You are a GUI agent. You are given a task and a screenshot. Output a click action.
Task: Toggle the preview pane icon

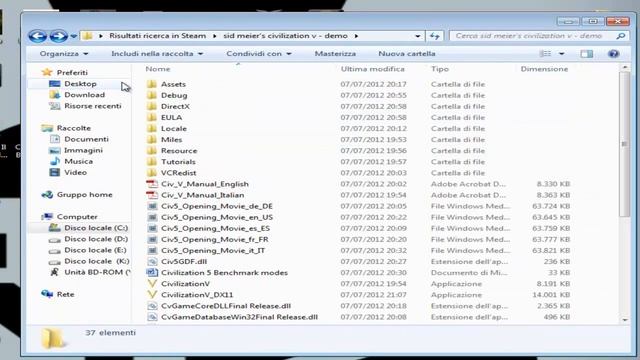tap(587, 53)
